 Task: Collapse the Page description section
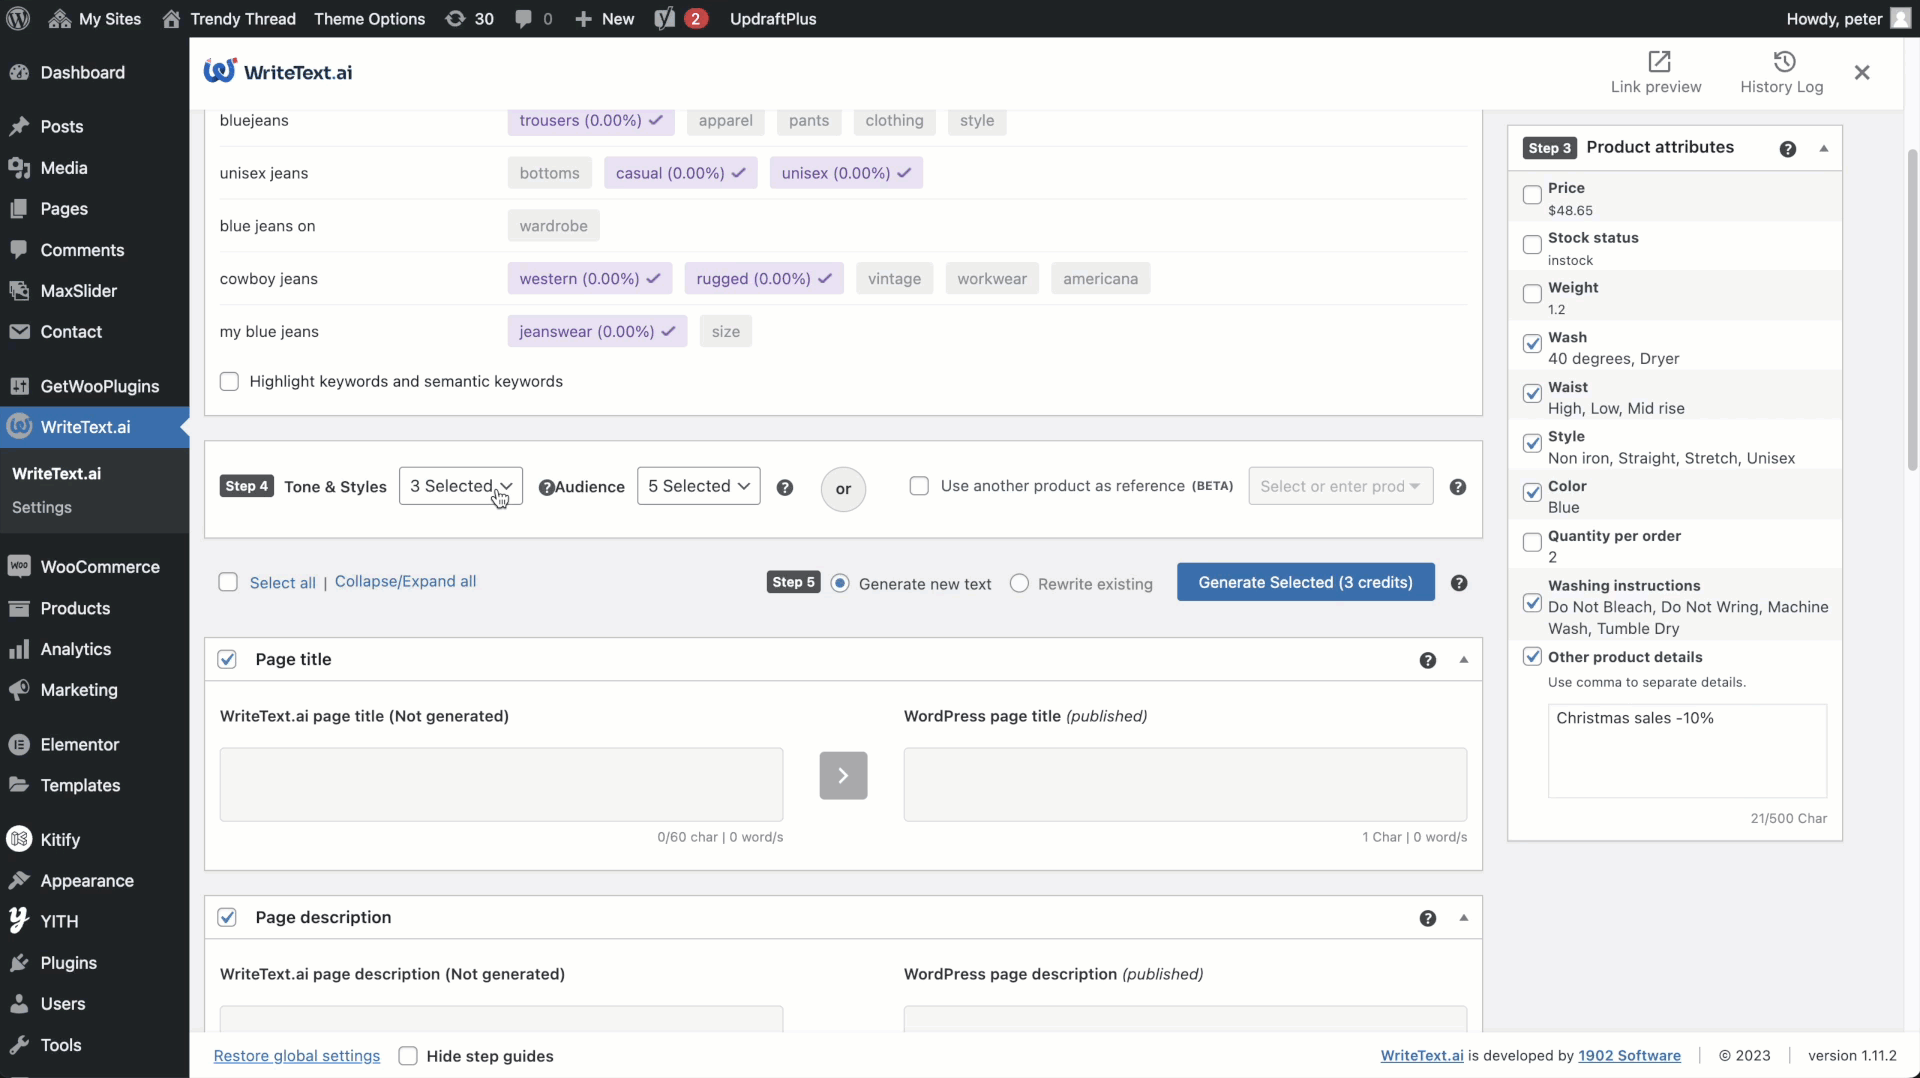click(x=1464, y=918)
